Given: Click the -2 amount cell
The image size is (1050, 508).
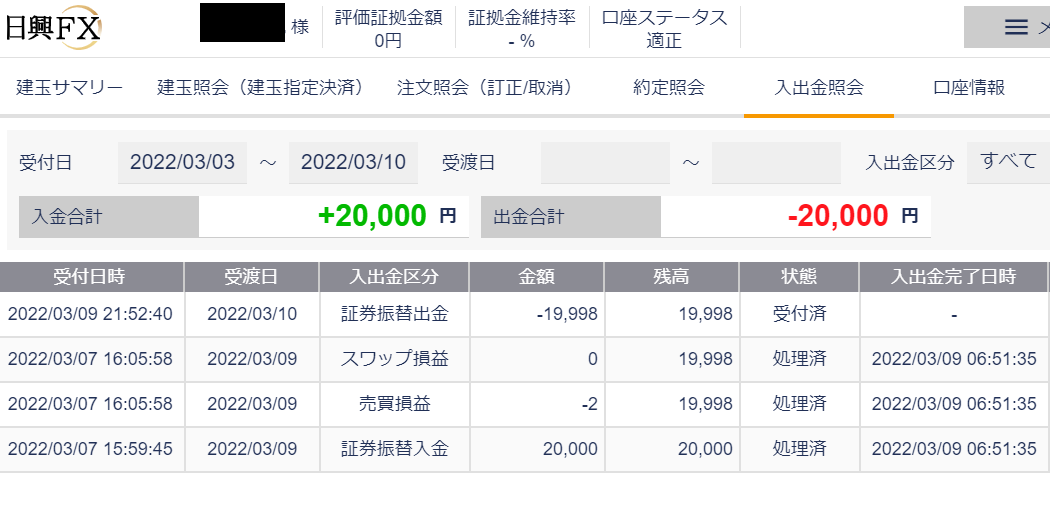Looking at the screenshot, I should pyautogui.click(x=536, y=404).
